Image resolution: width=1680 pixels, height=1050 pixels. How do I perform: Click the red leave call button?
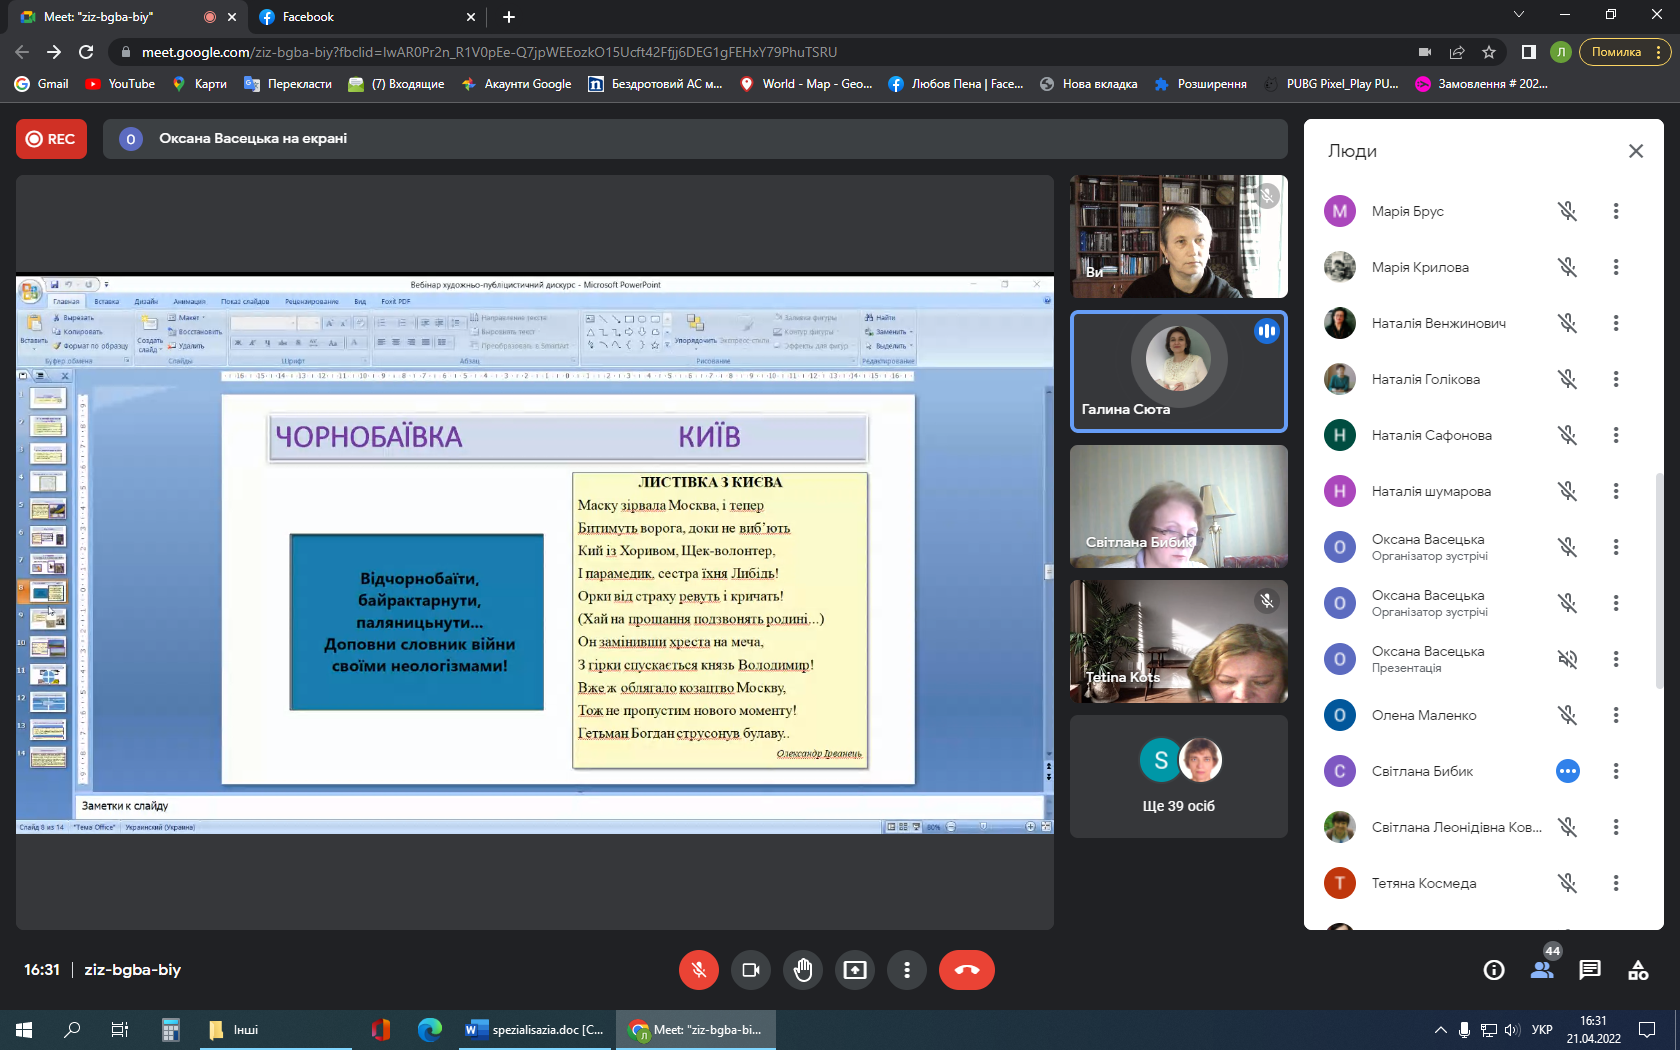coord(967,970)
